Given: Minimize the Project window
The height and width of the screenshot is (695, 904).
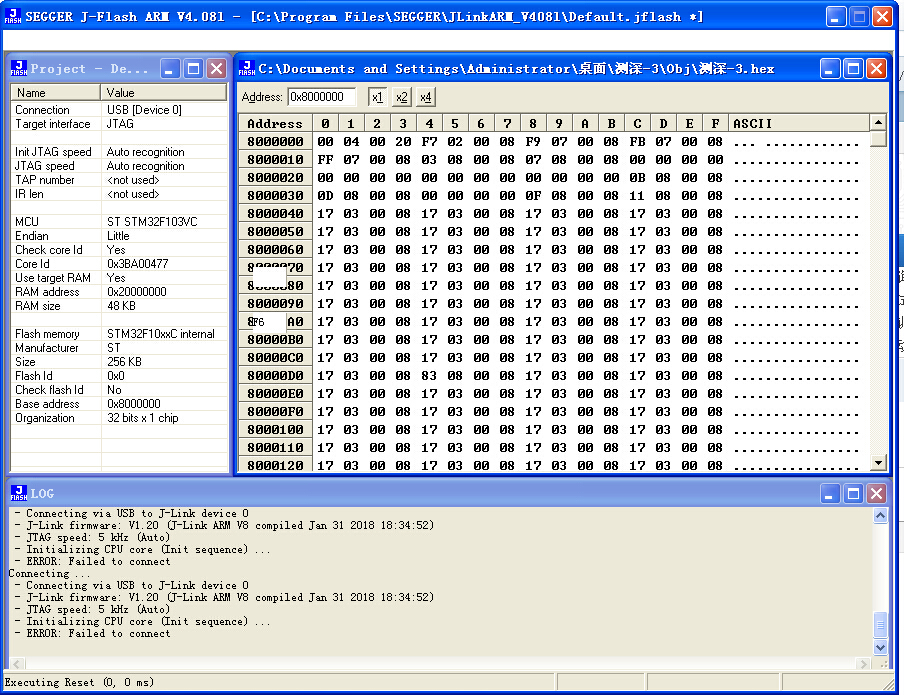Looking at the screenshot, I should 169,69.
